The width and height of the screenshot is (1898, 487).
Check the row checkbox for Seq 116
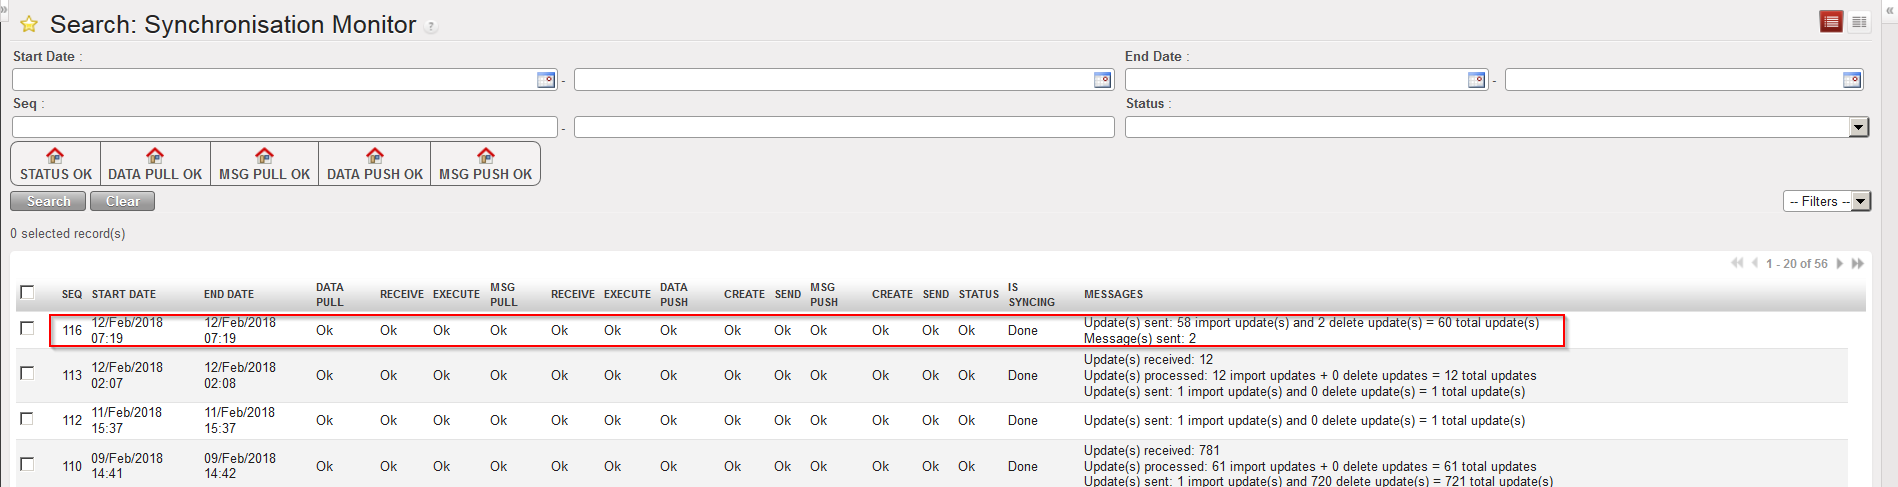point(27,329)
